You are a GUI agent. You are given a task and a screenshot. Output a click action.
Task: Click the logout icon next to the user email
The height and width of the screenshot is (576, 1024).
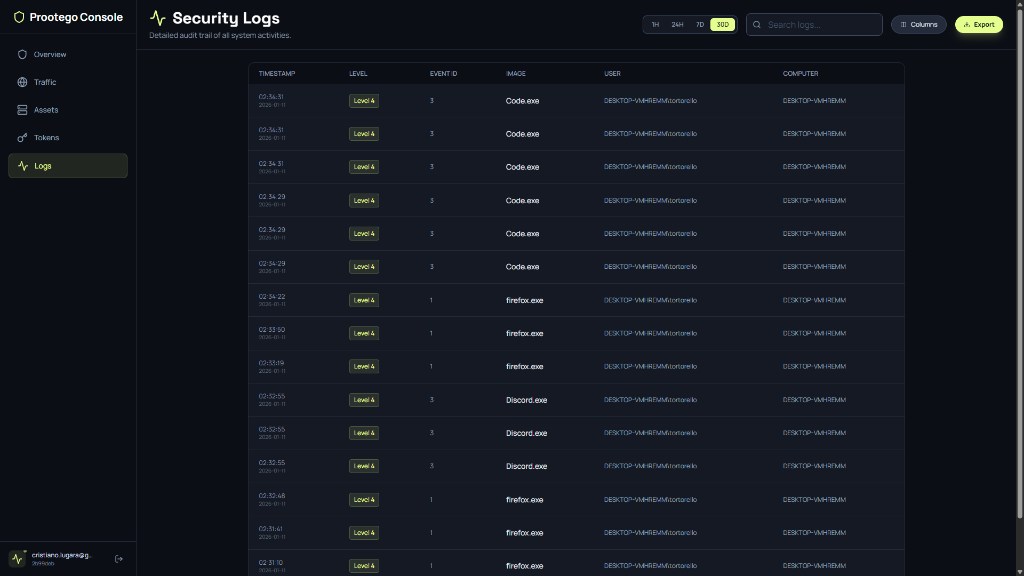coord(119,558)
